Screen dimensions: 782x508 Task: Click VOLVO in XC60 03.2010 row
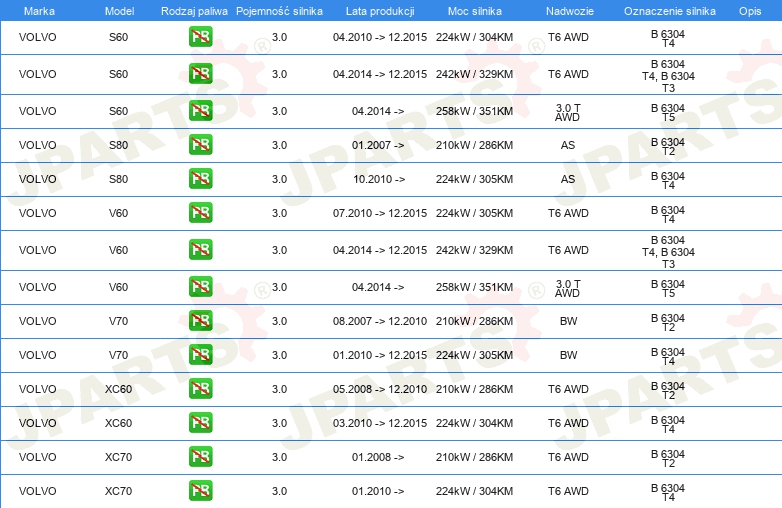pos(37,423)
